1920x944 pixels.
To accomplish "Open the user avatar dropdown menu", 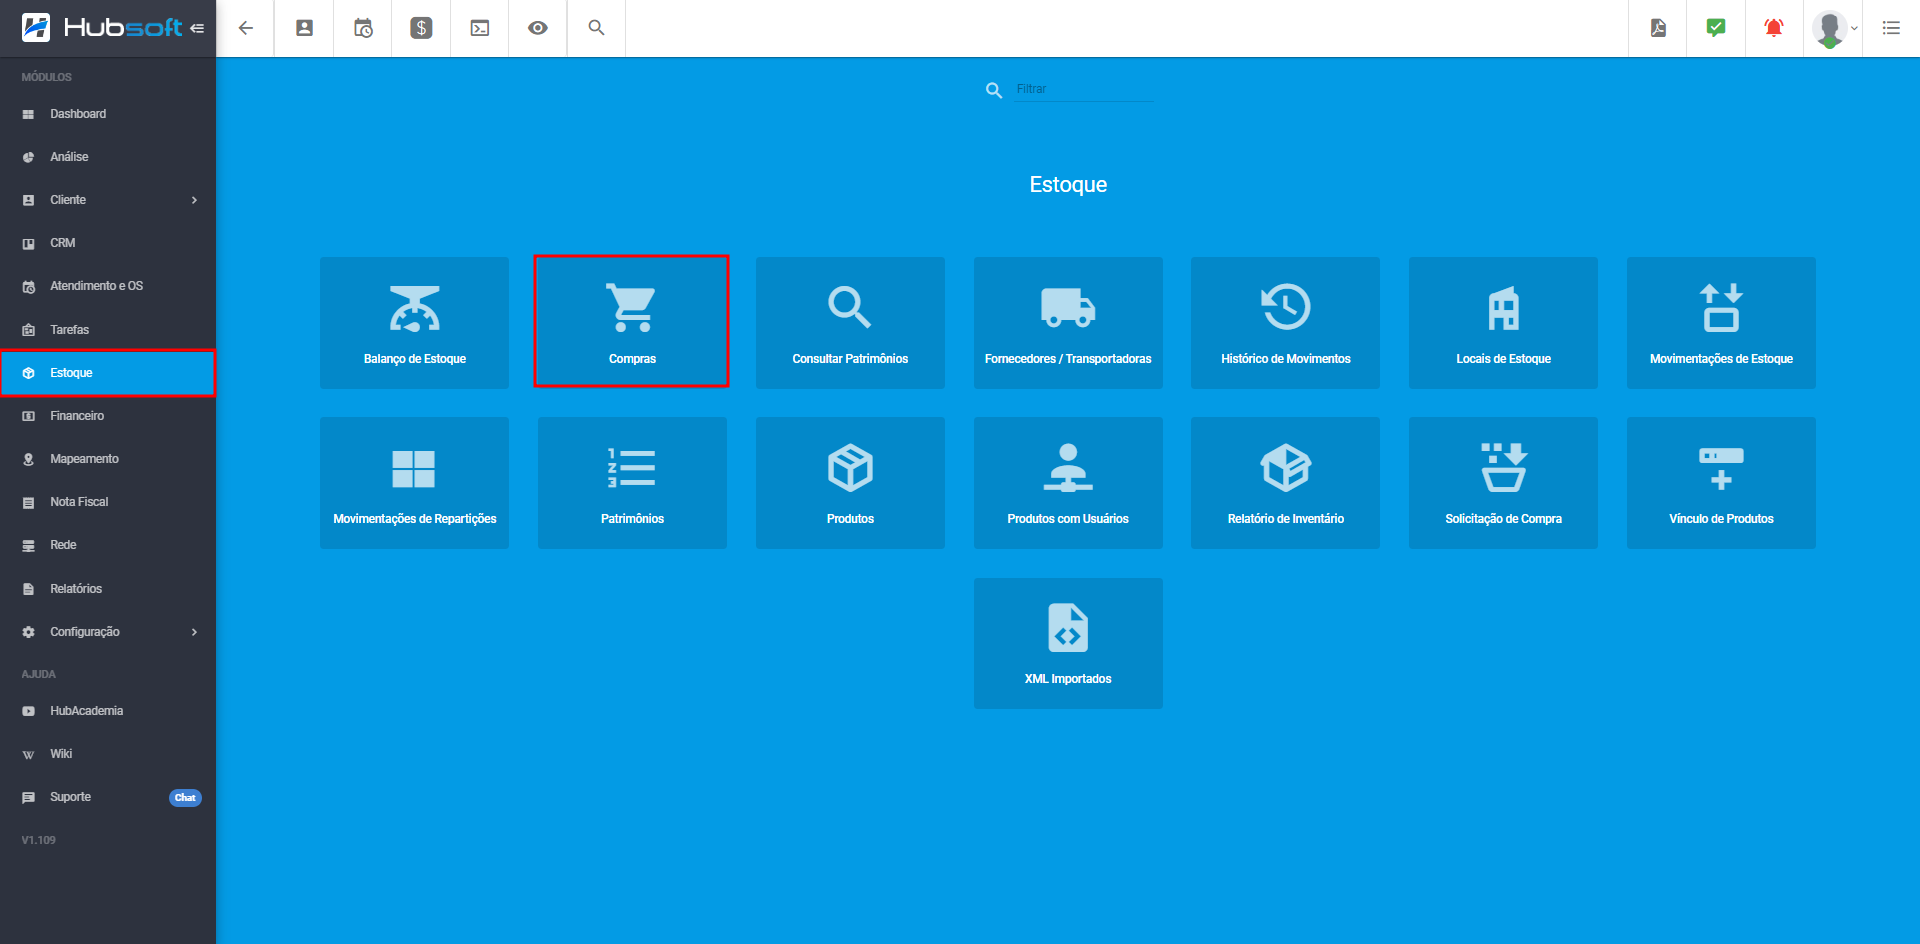I will [x=1833, y=28].
